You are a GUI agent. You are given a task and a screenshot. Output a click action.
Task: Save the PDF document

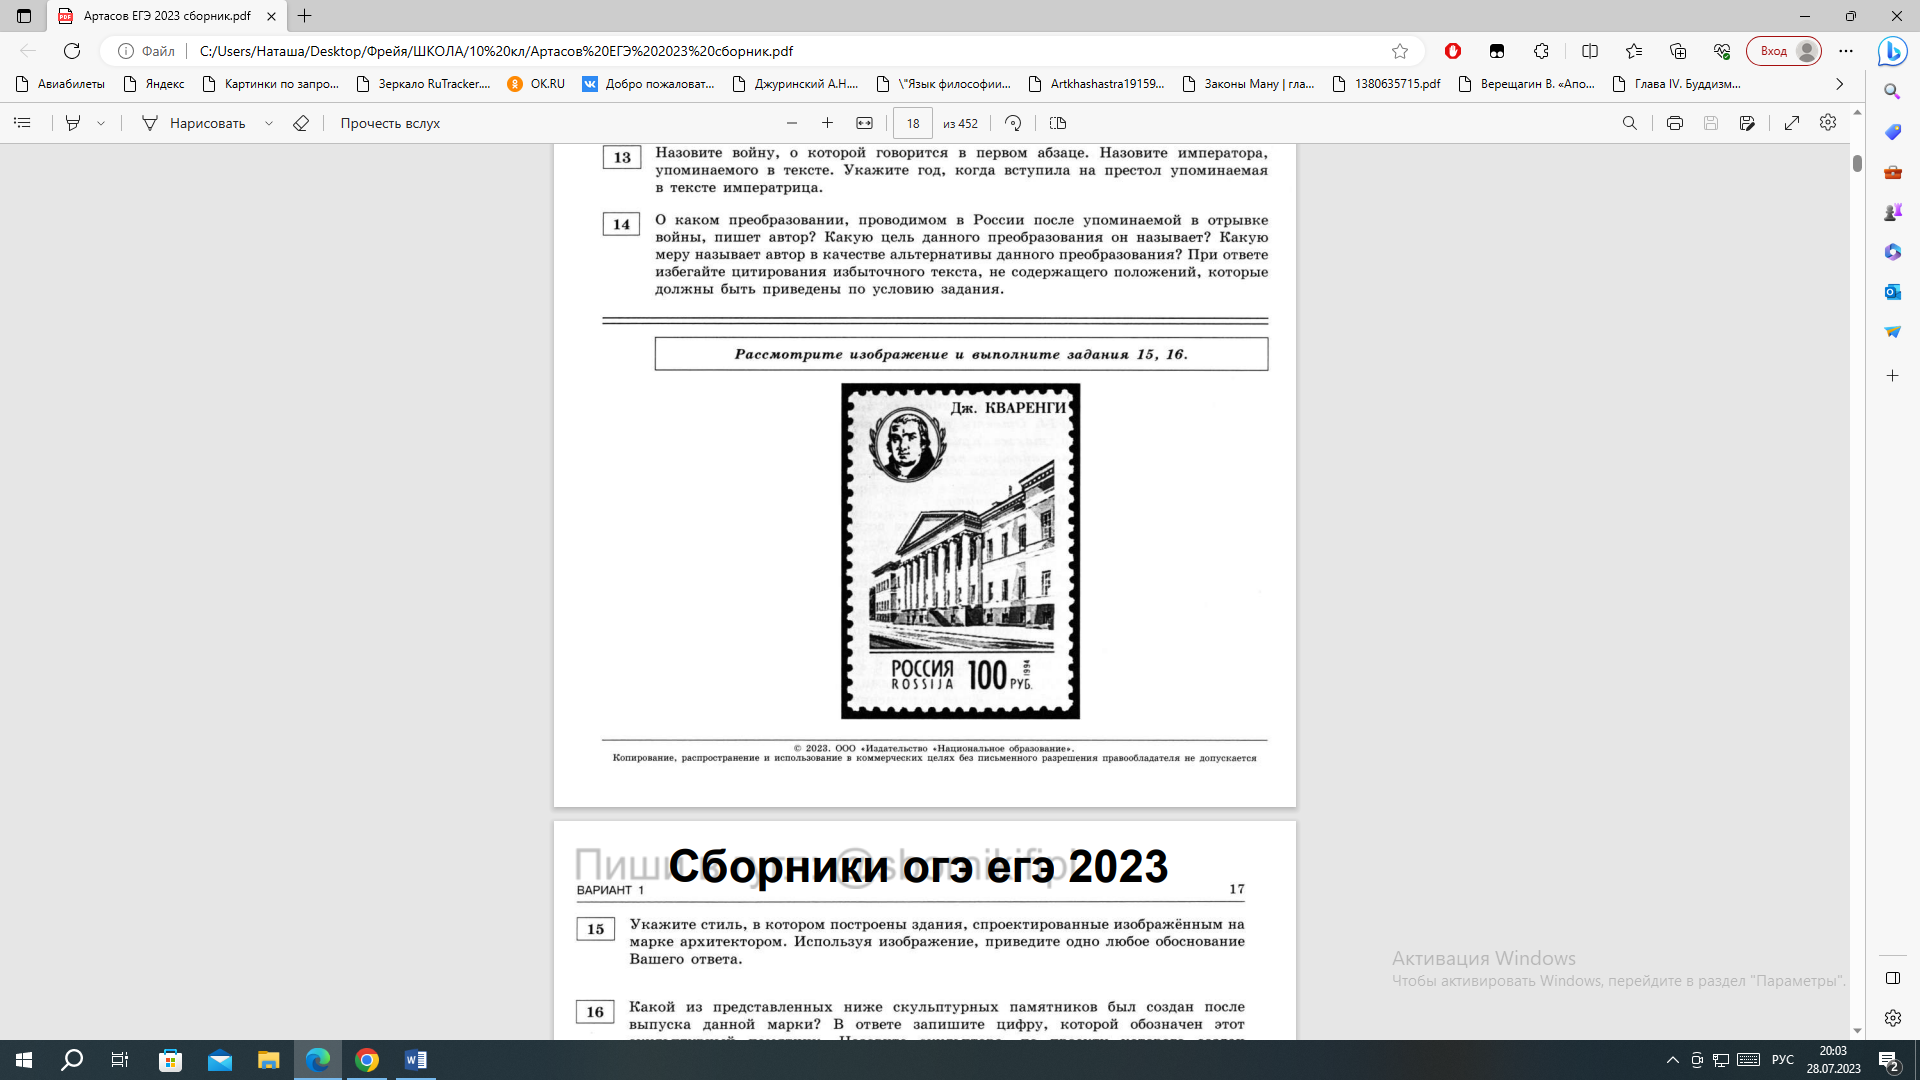point(1711,123)
